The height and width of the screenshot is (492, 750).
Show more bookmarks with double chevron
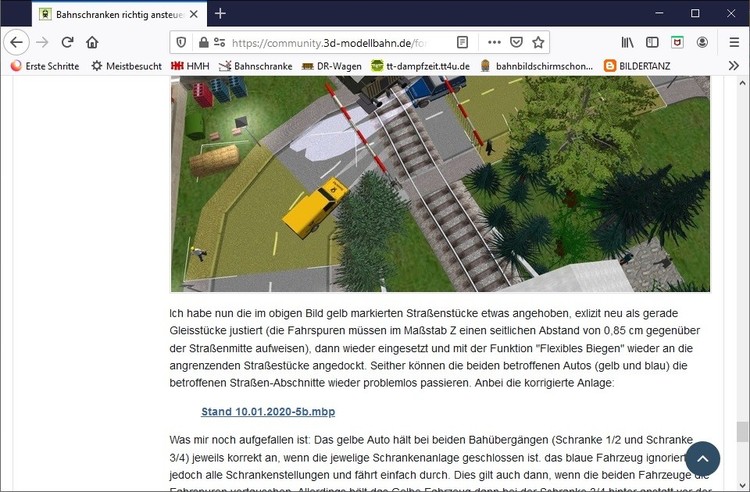(734, 66)
